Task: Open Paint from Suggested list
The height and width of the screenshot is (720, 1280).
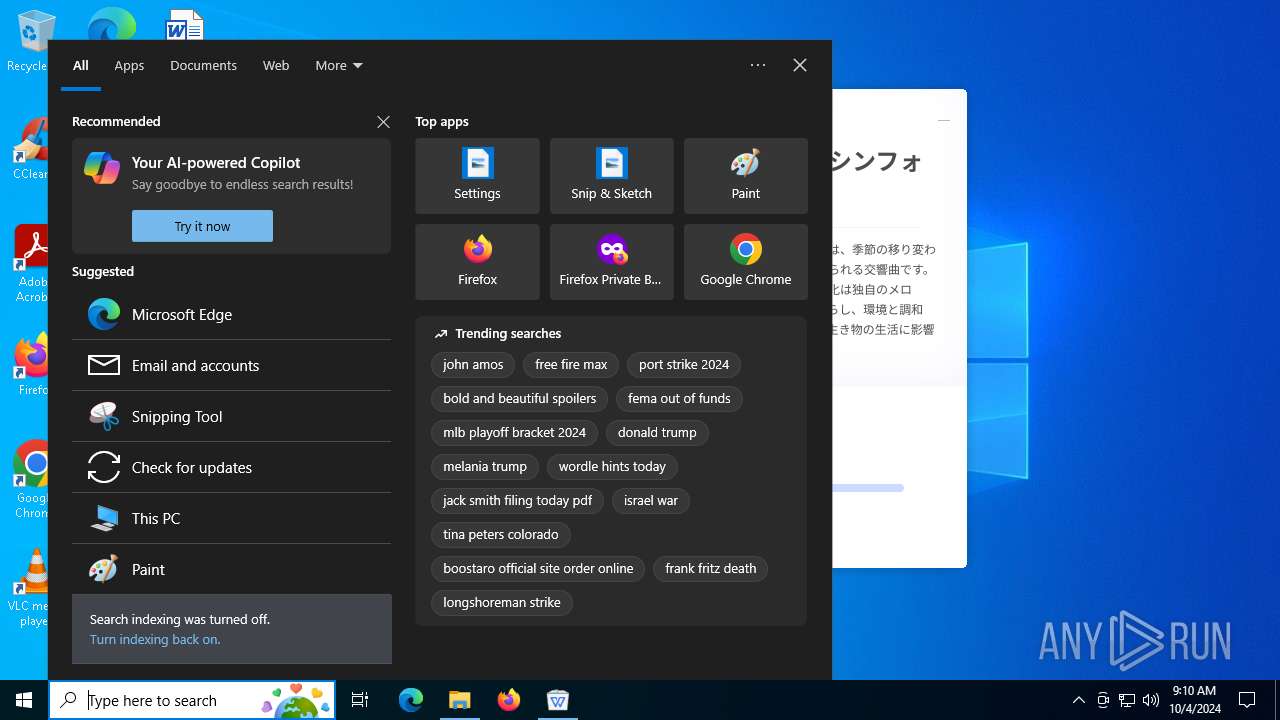Action: [231, 569]
